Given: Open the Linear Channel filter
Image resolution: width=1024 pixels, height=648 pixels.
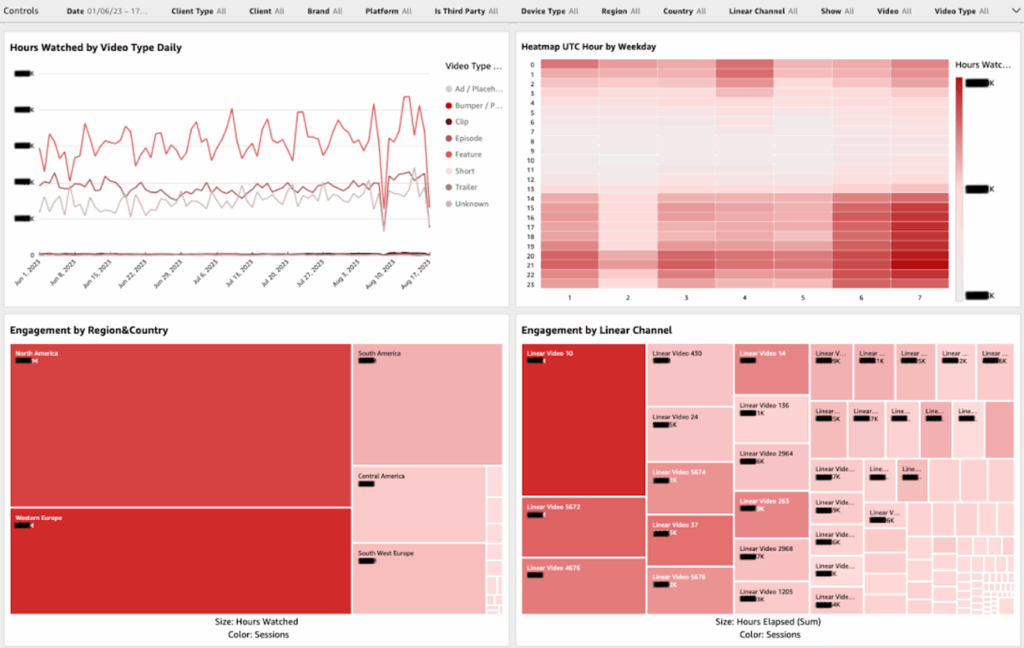Looking at the screenshot, I should 762,11.
